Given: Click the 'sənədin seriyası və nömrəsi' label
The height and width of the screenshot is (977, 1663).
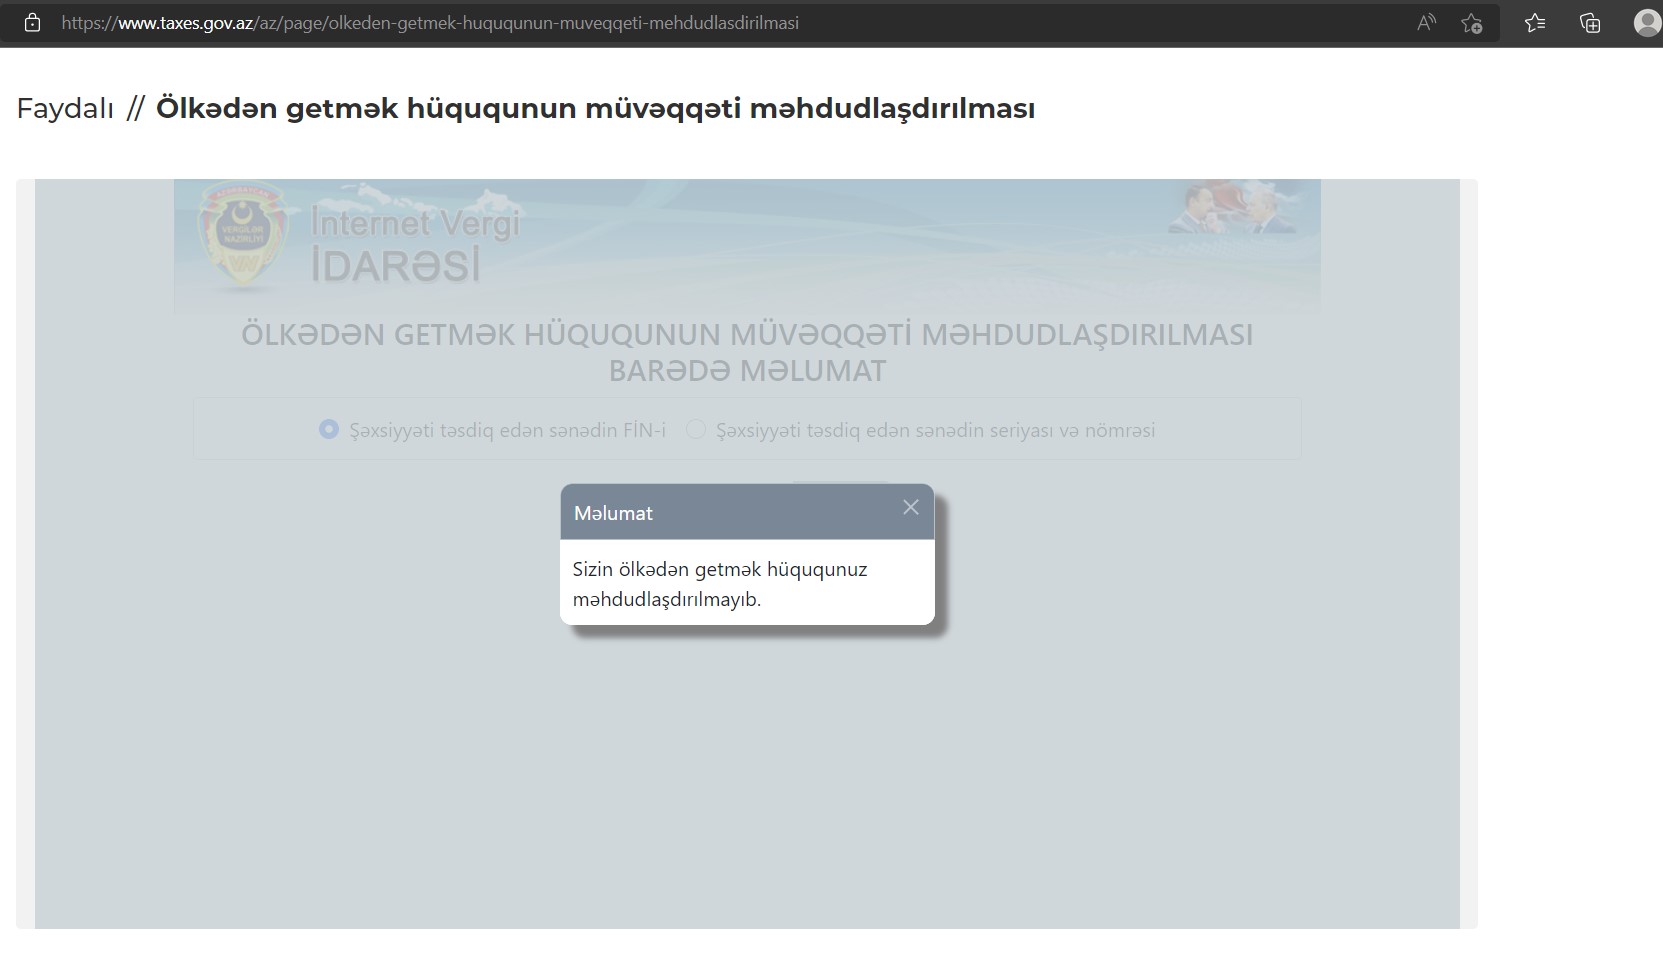Looking at the screenshot, I should [935, 431].
